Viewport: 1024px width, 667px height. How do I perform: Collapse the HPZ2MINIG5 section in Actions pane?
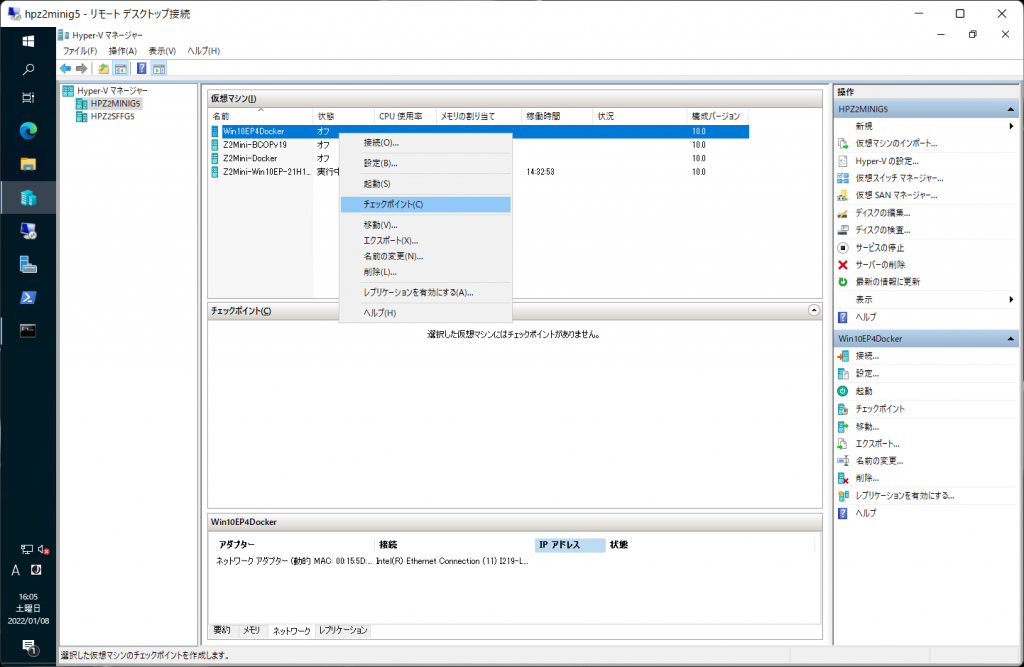(x=1010, y=109)
